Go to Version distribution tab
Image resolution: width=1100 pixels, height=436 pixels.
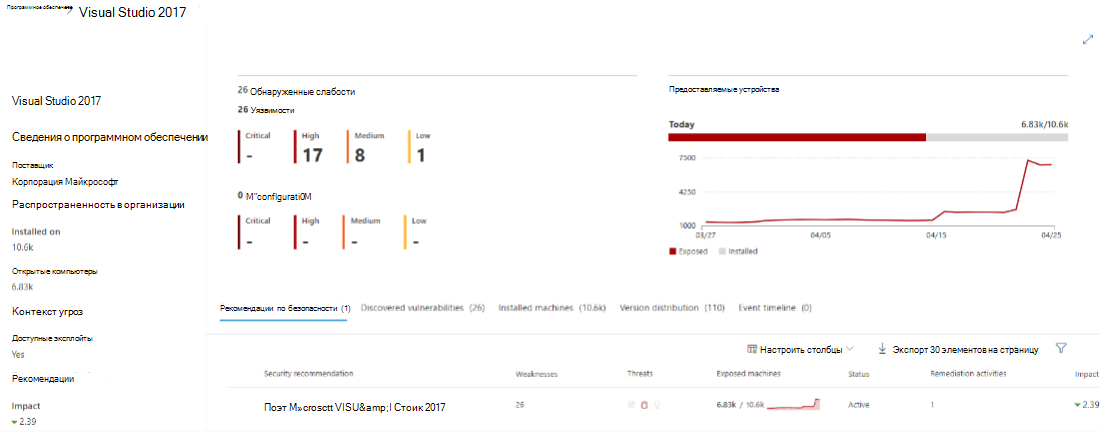tap(672, 308)
